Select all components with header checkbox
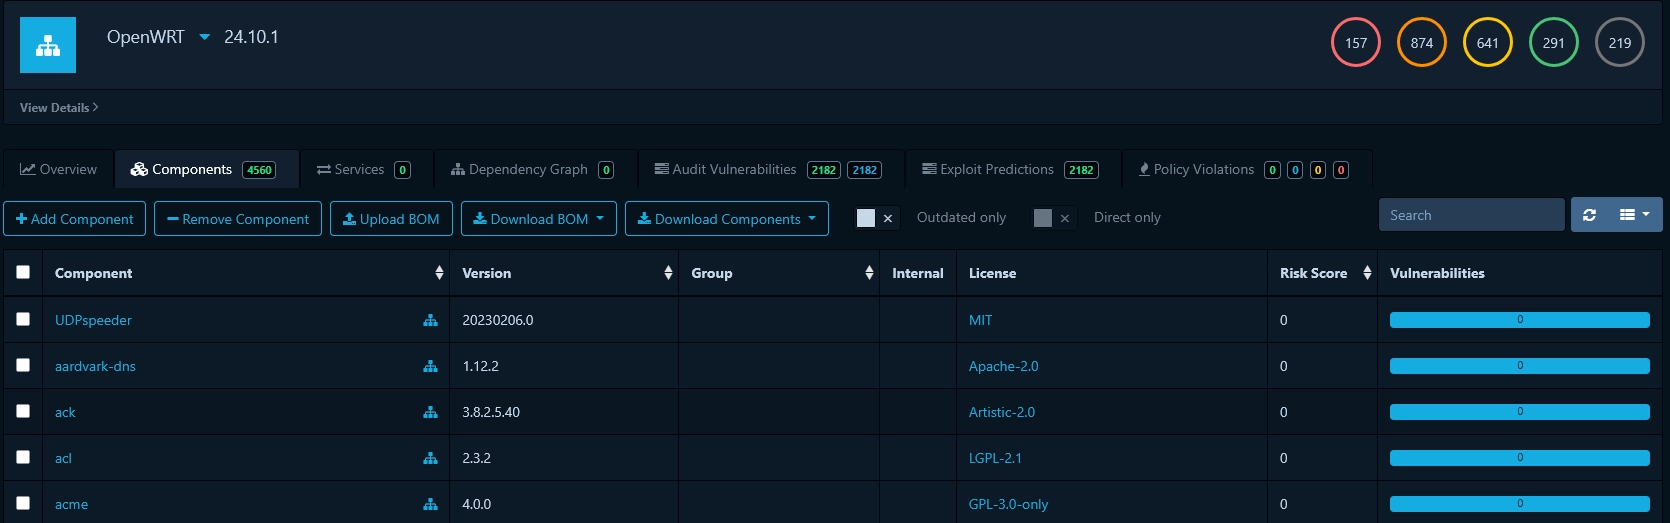Viewport: 1670px width, 523px height. [x=23, y=272]
